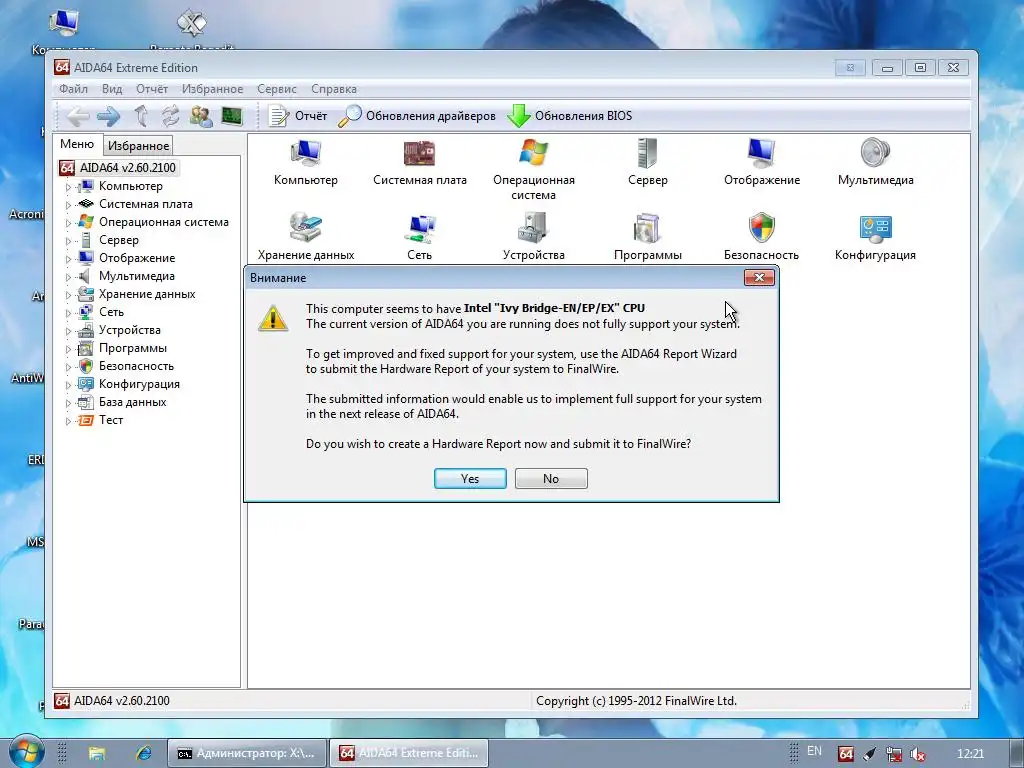The width and height of the screenshot is (1024, 768).
Task: Open Windows Explorer from taskbar
Action: [x=97, y=754]
